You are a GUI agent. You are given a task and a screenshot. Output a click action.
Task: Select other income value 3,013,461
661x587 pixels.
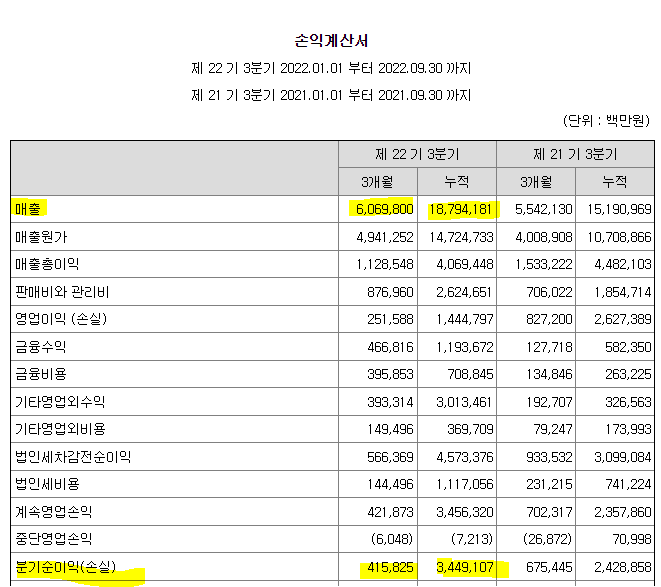click(464, 402)
